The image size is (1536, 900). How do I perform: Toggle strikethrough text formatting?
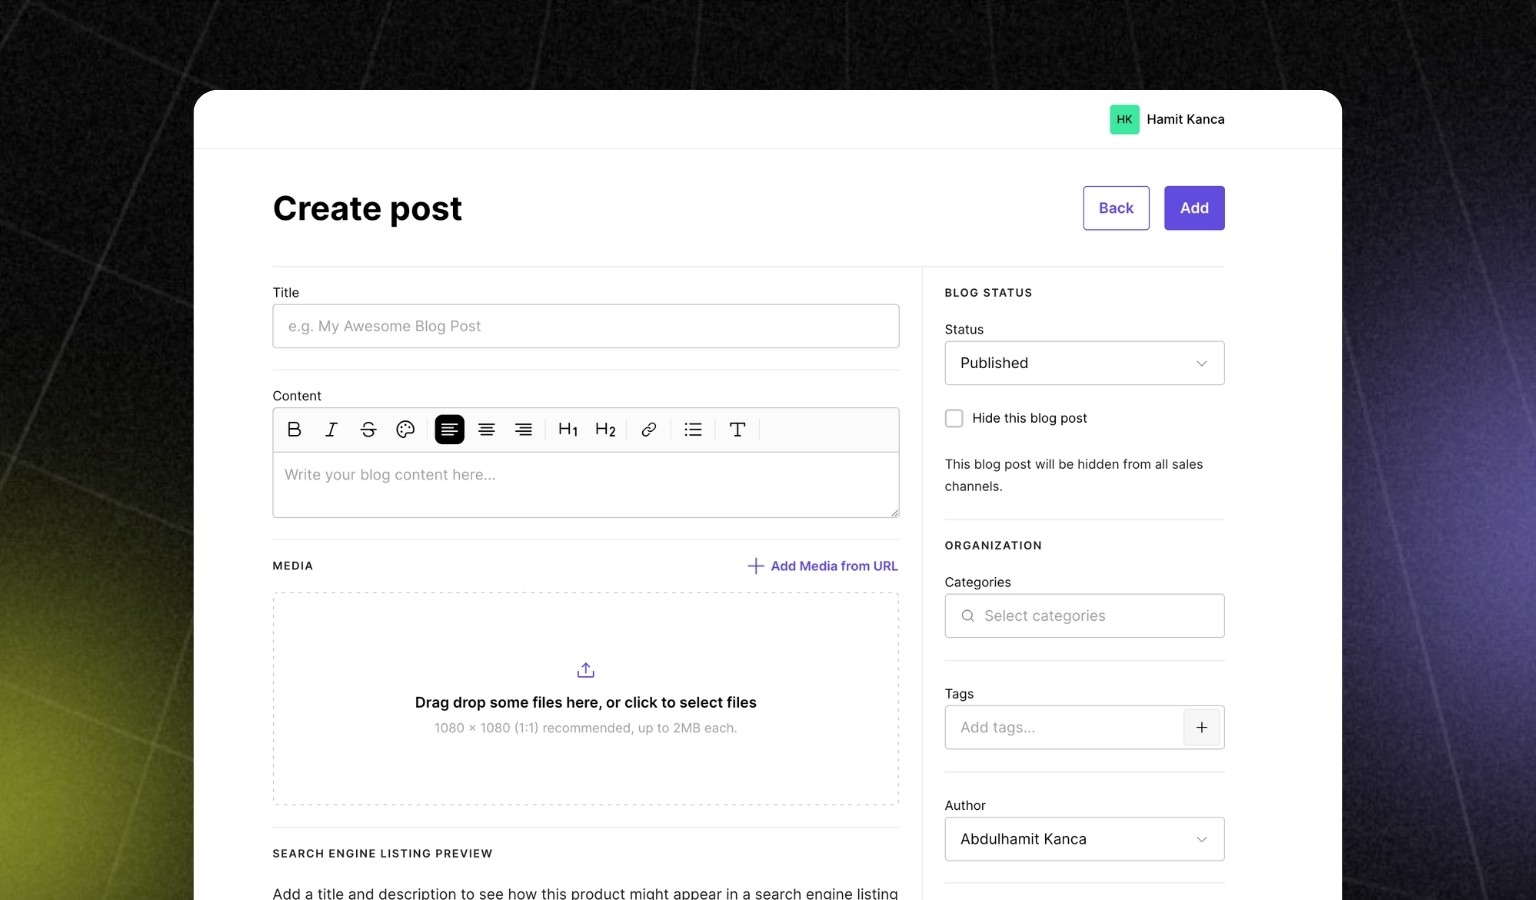click(368, 430)
